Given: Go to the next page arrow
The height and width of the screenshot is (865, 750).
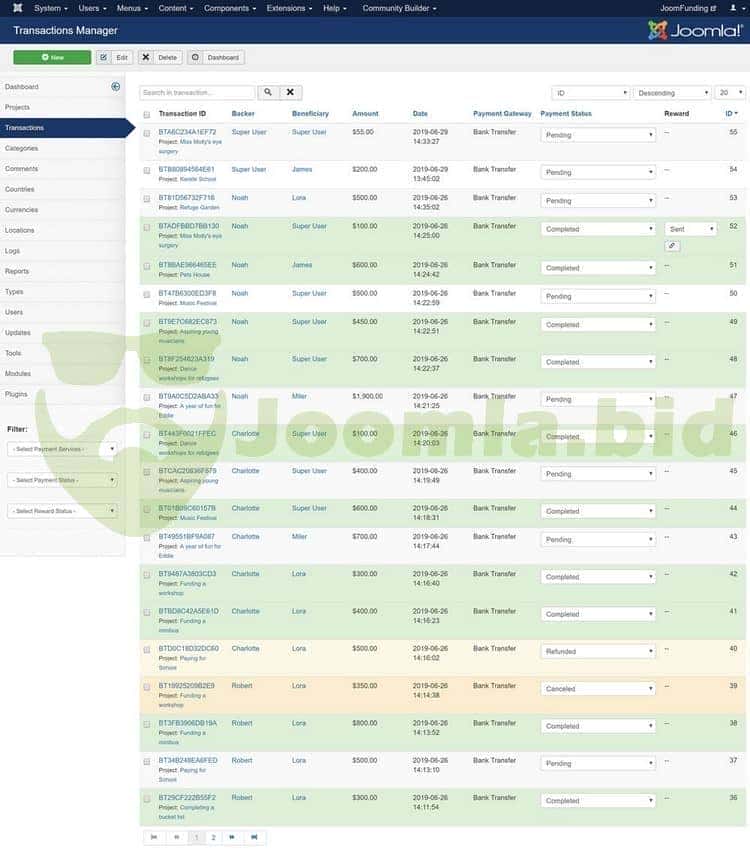Looking at the screenshot, I should tap(232, 837).
